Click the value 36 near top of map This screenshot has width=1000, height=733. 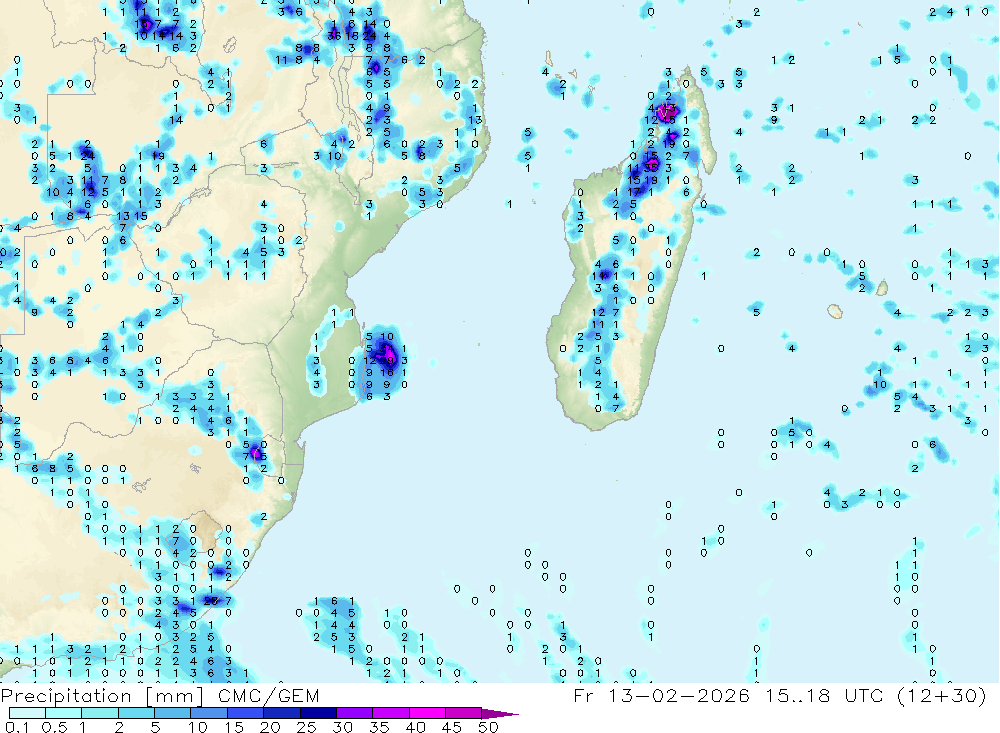tap(334, 36)
